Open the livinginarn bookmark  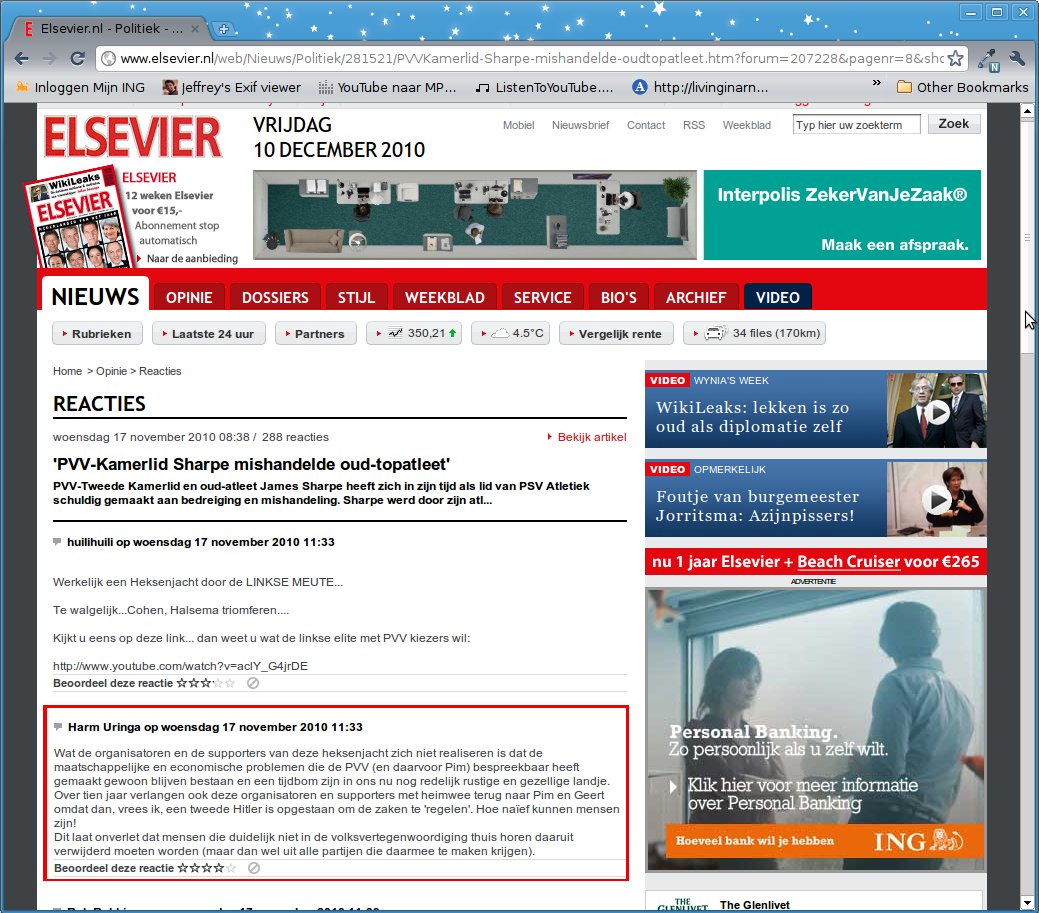pyautogui.click(x=700, y=87)
